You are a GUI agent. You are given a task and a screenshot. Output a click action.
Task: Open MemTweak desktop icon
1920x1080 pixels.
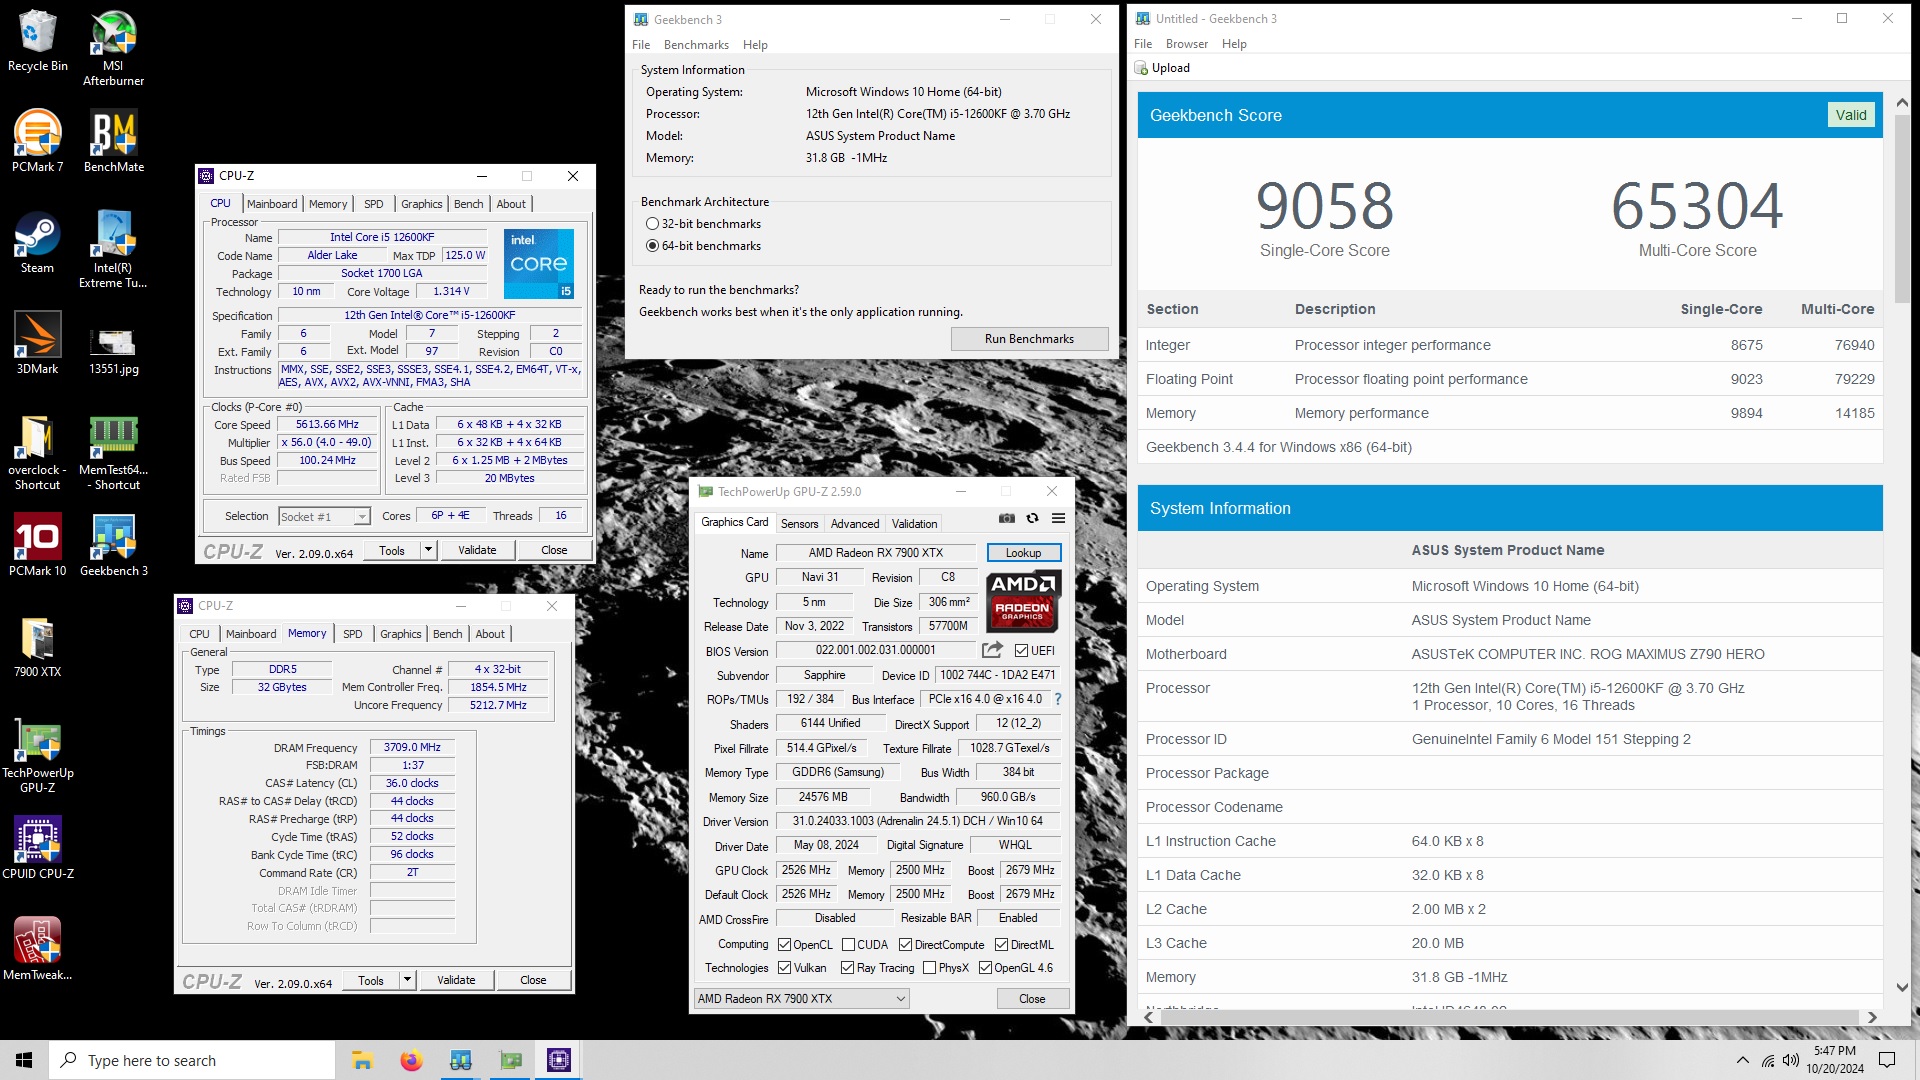click(x=38, y=949)
